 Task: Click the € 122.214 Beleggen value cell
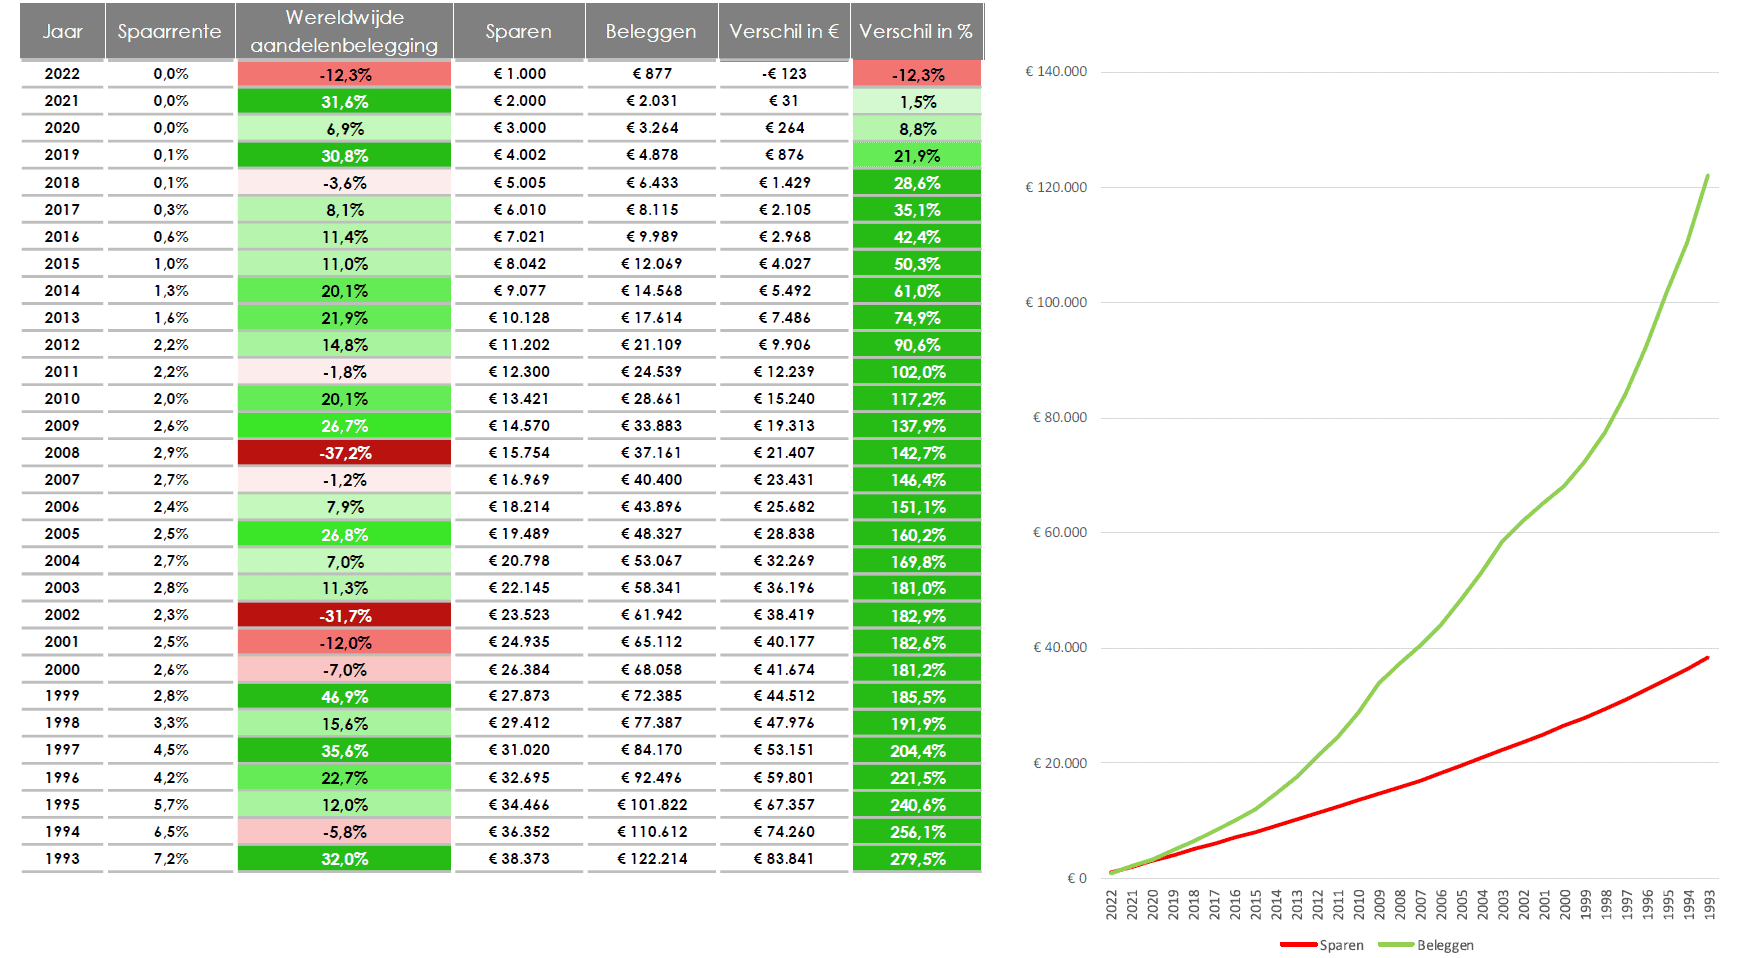click(652, 859)
